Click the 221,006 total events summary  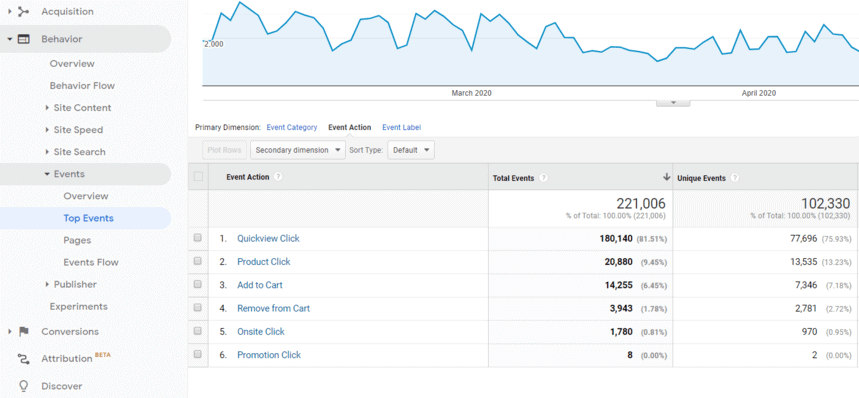tap(641, 204)
